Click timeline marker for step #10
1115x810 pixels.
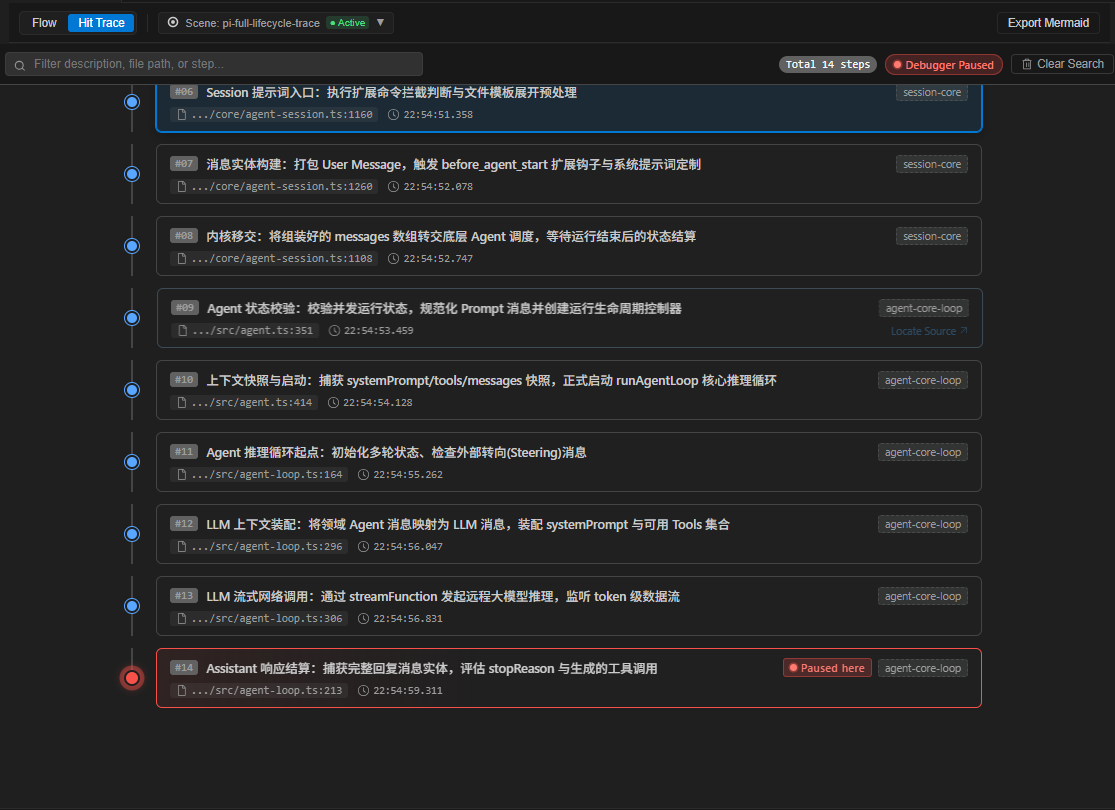click(x=132, y=390)
